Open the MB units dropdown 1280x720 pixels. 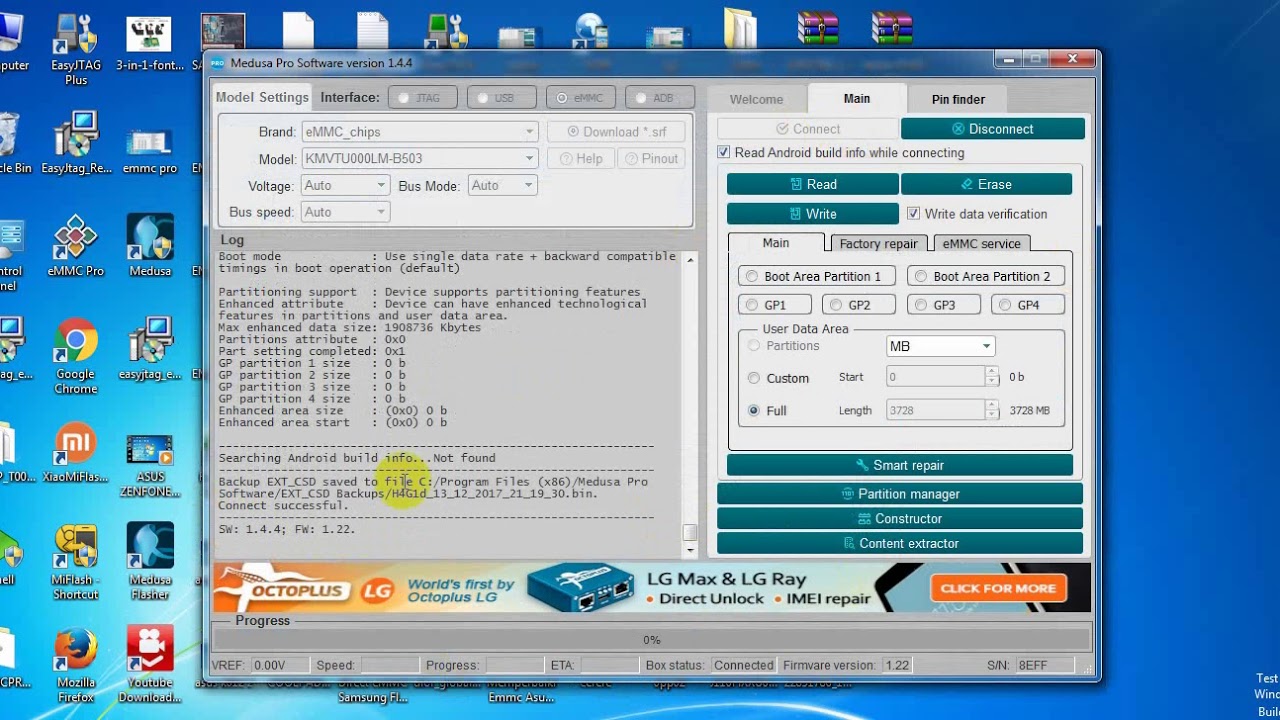(940, 346)
